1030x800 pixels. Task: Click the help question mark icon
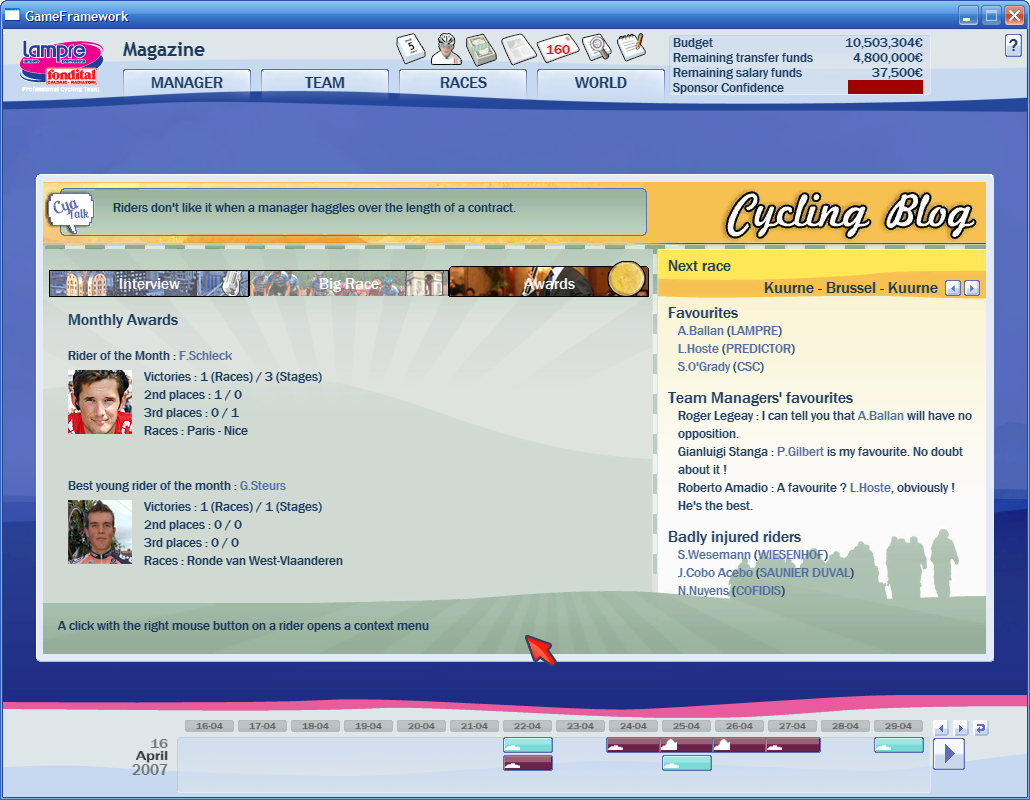point(1012,46)
